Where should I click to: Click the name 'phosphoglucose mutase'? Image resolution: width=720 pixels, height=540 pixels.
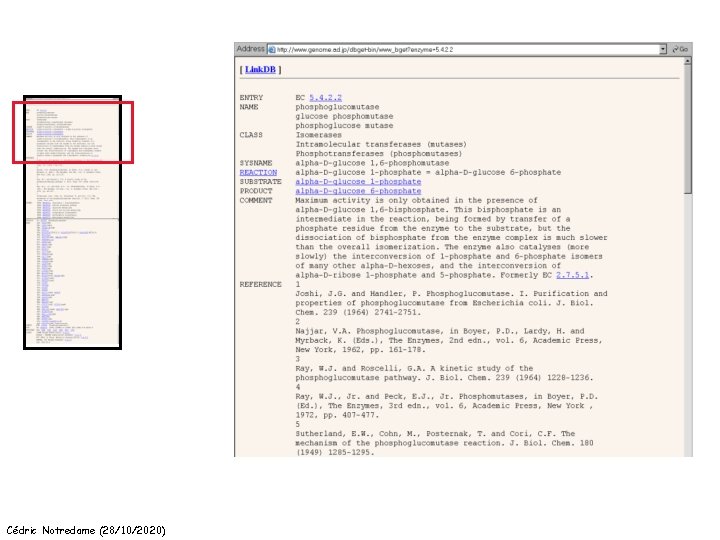tap(344, 125)
